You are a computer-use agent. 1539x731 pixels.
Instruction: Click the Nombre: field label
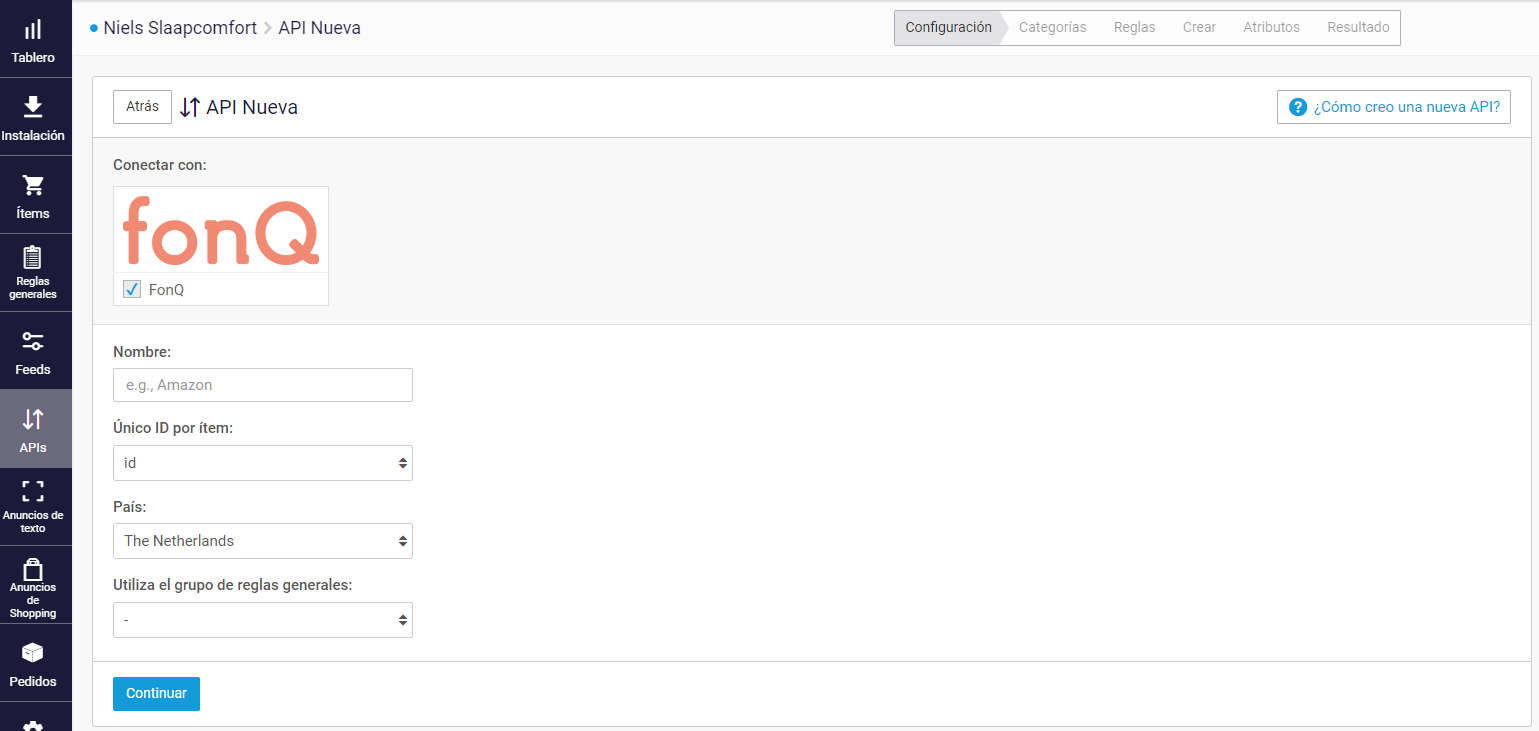pos(142,352)
